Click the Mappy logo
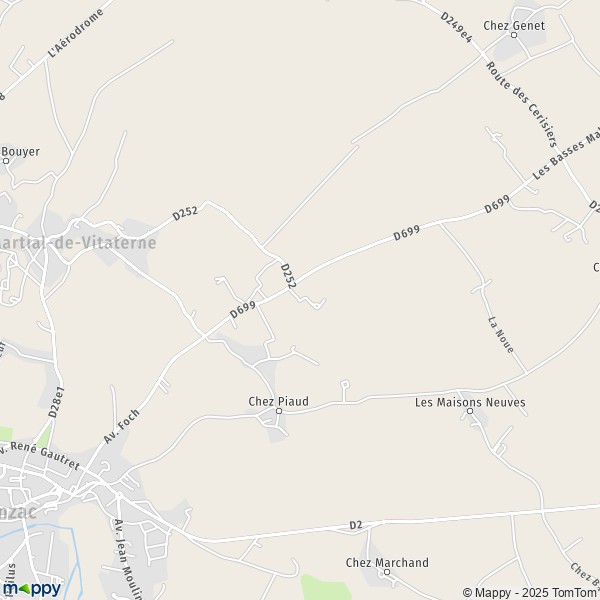 click(x=32, y=589)
